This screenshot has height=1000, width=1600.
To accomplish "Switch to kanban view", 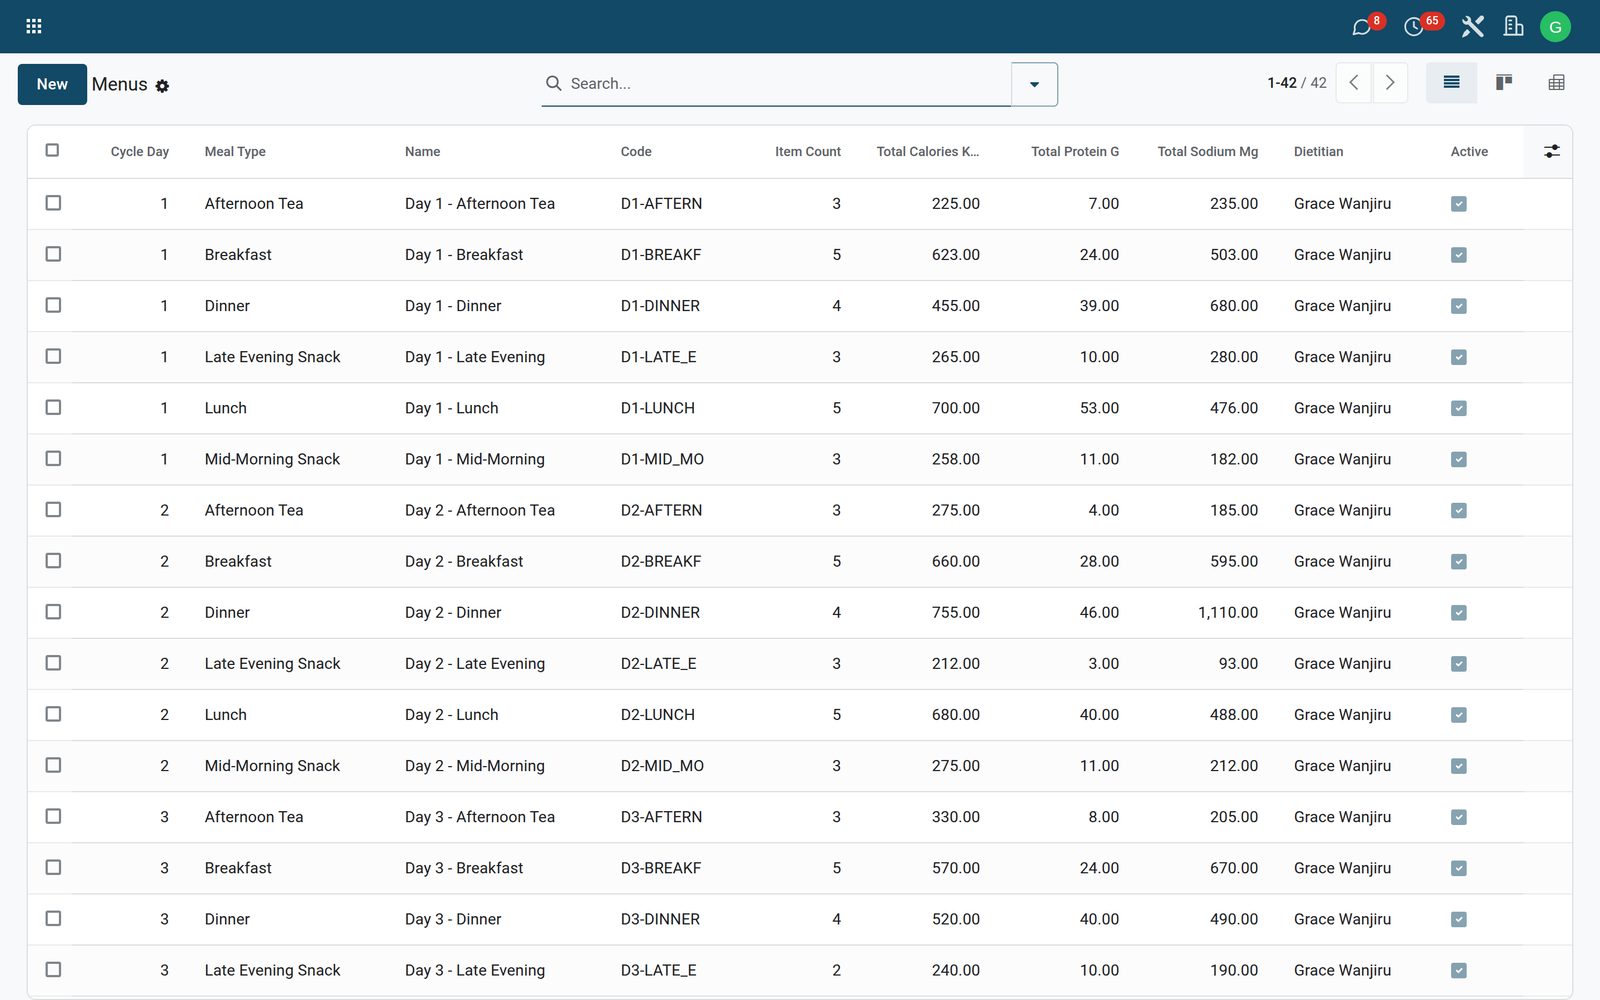I will [x=1503, y=83].
